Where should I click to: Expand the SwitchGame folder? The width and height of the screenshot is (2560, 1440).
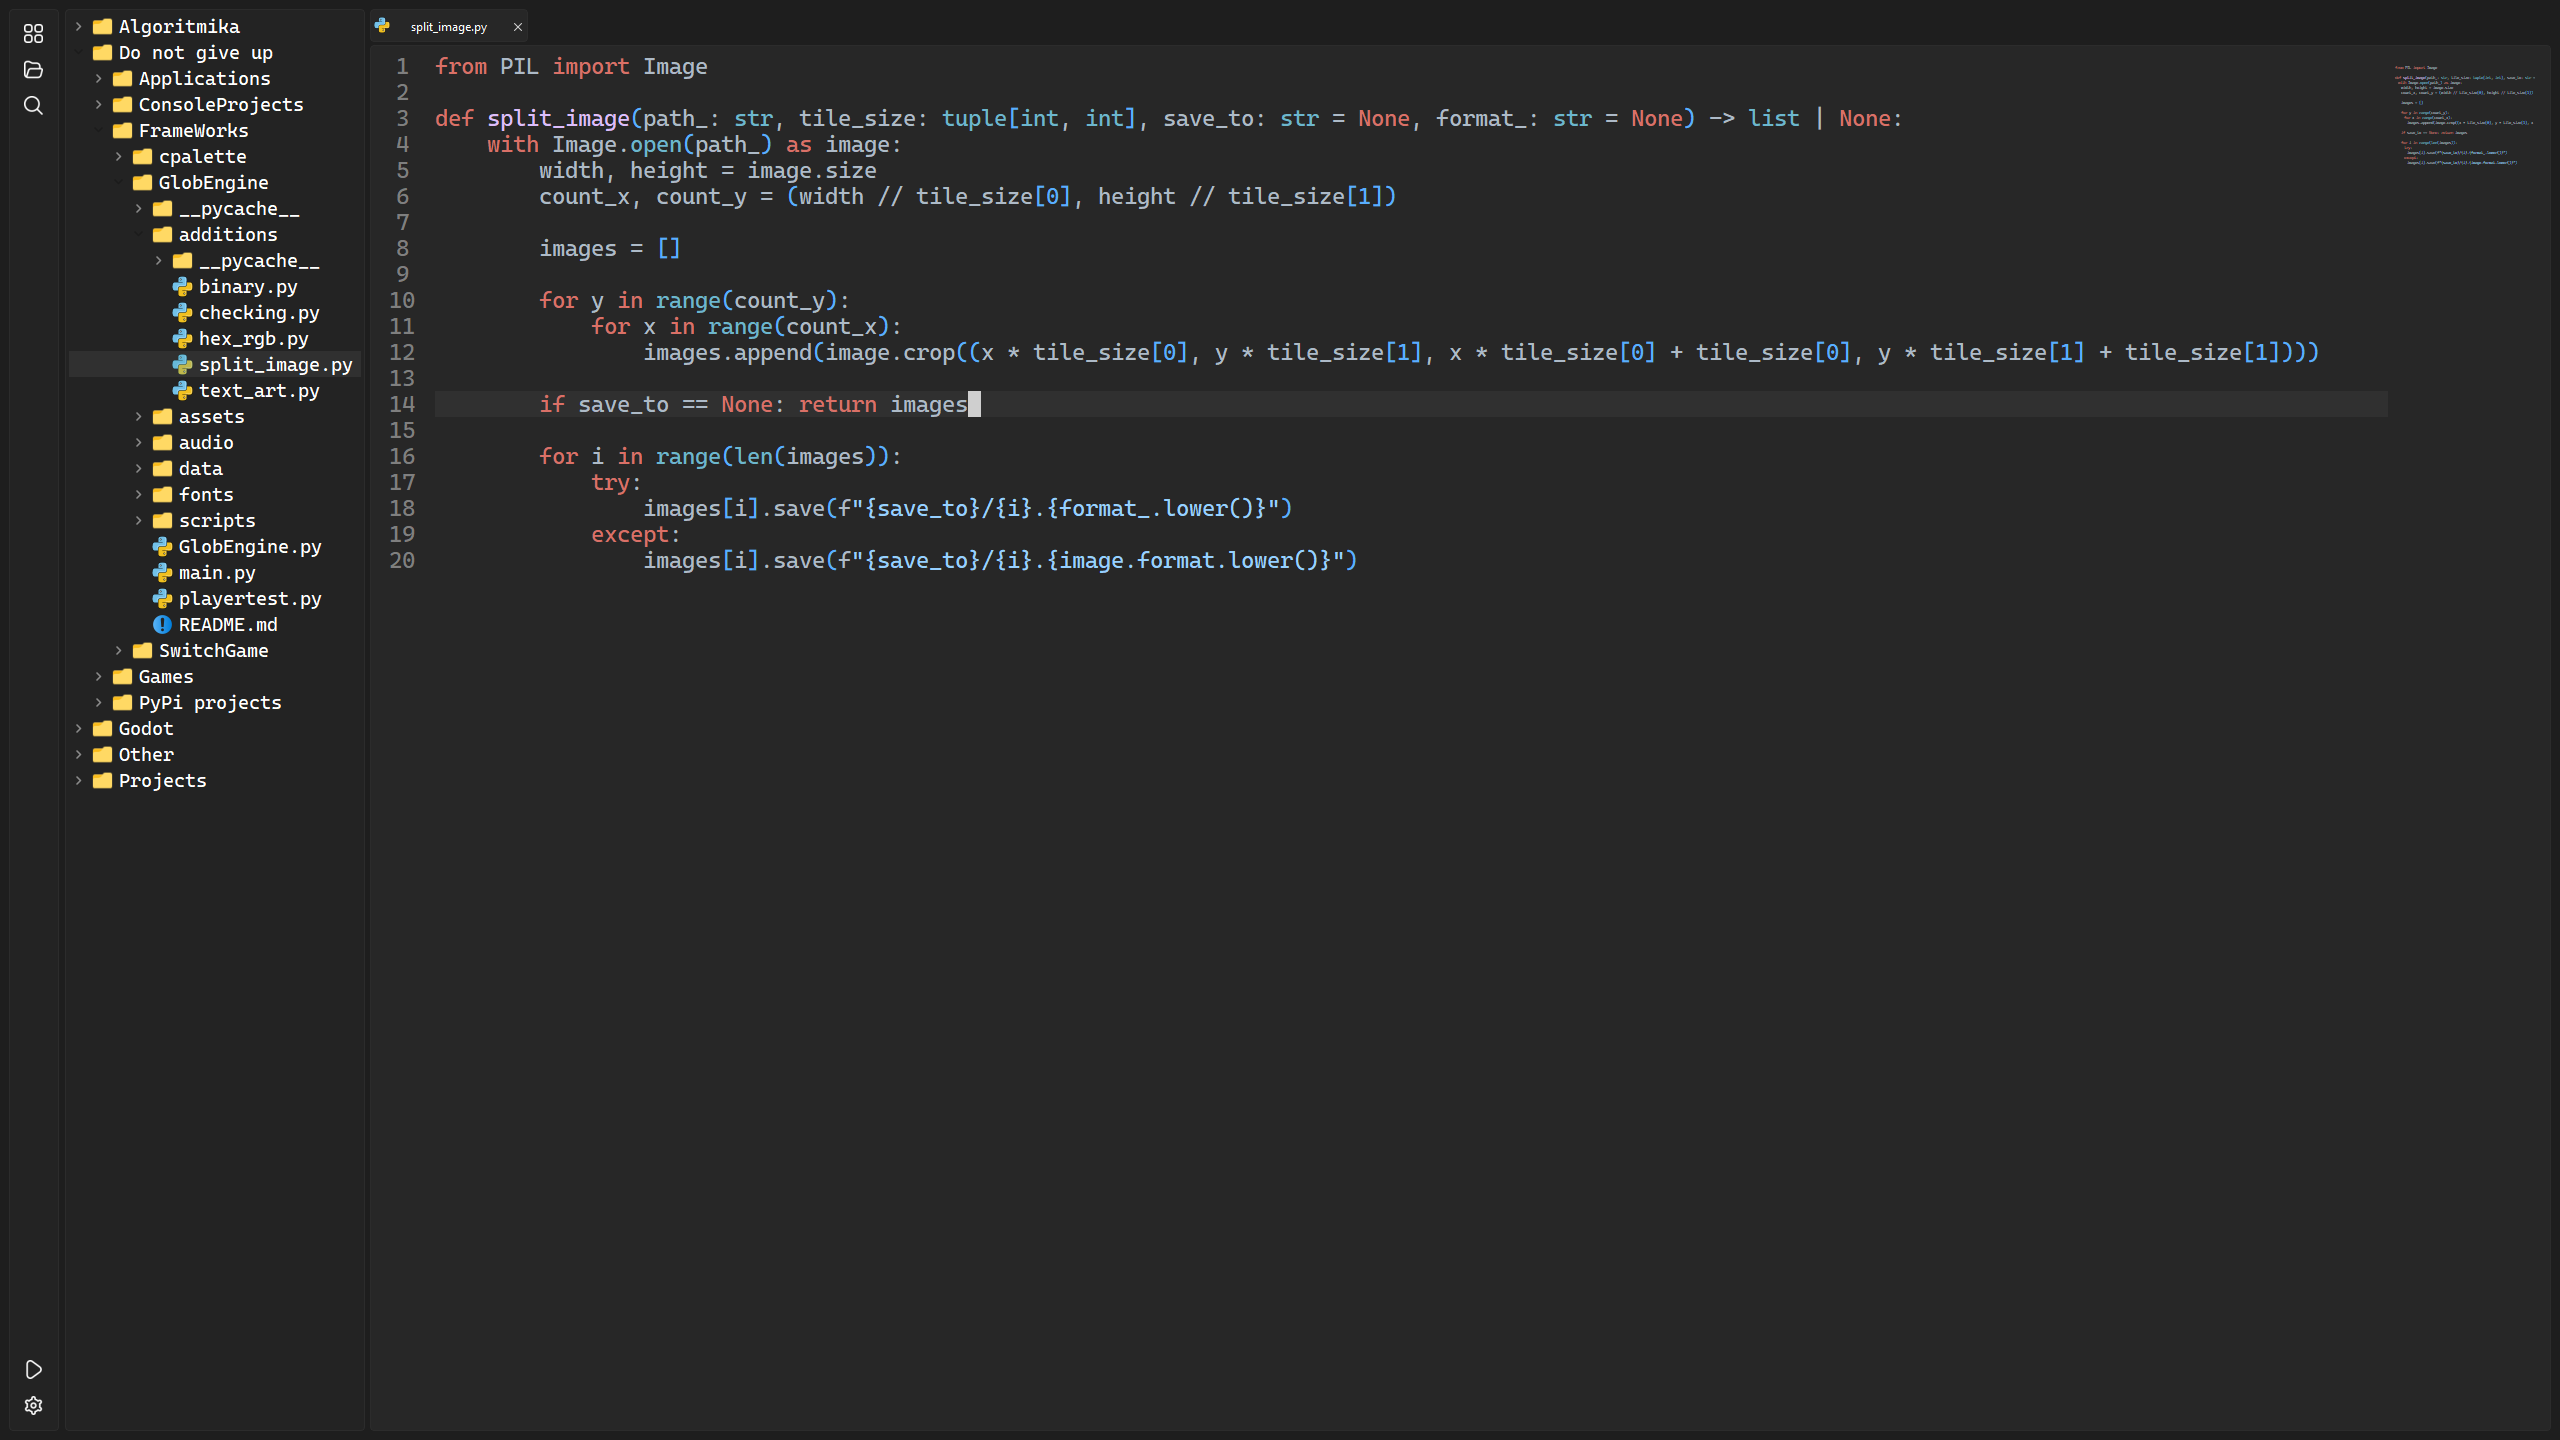(119, 651)
